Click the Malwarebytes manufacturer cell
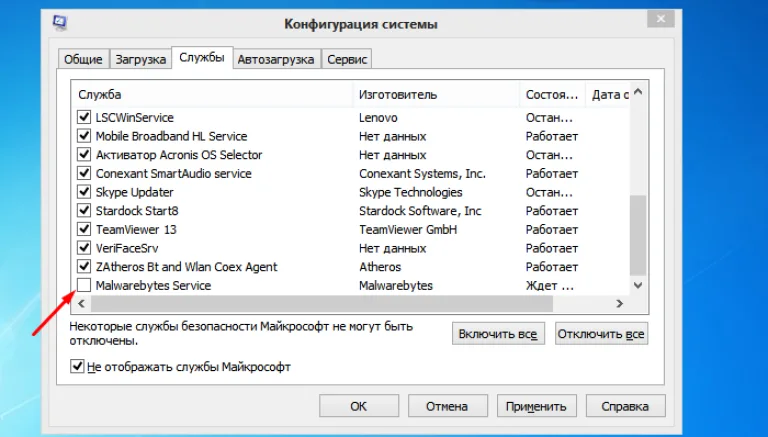 (396, 285)
